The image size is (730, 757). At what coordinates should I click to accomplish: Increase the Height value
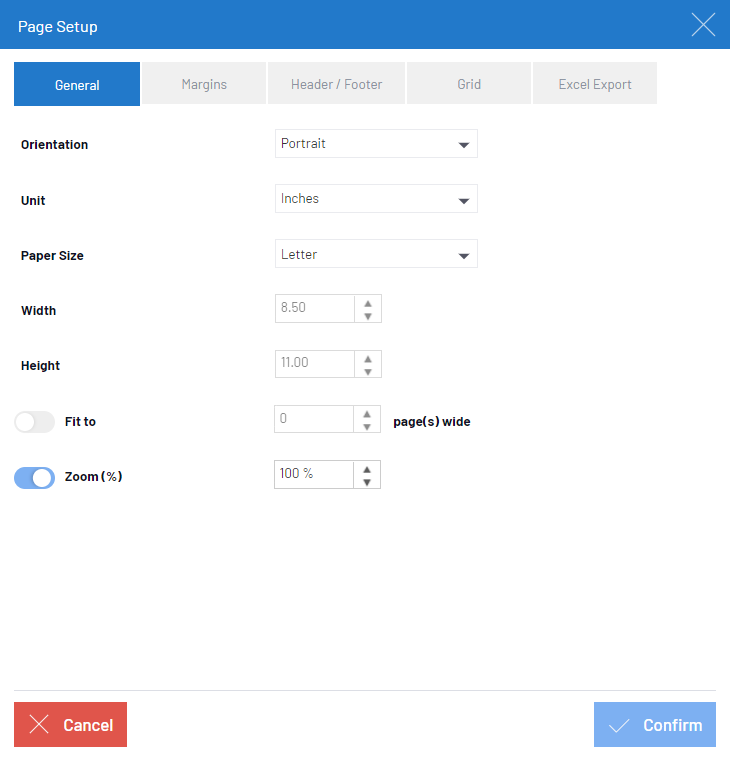[x=368, y=359]
